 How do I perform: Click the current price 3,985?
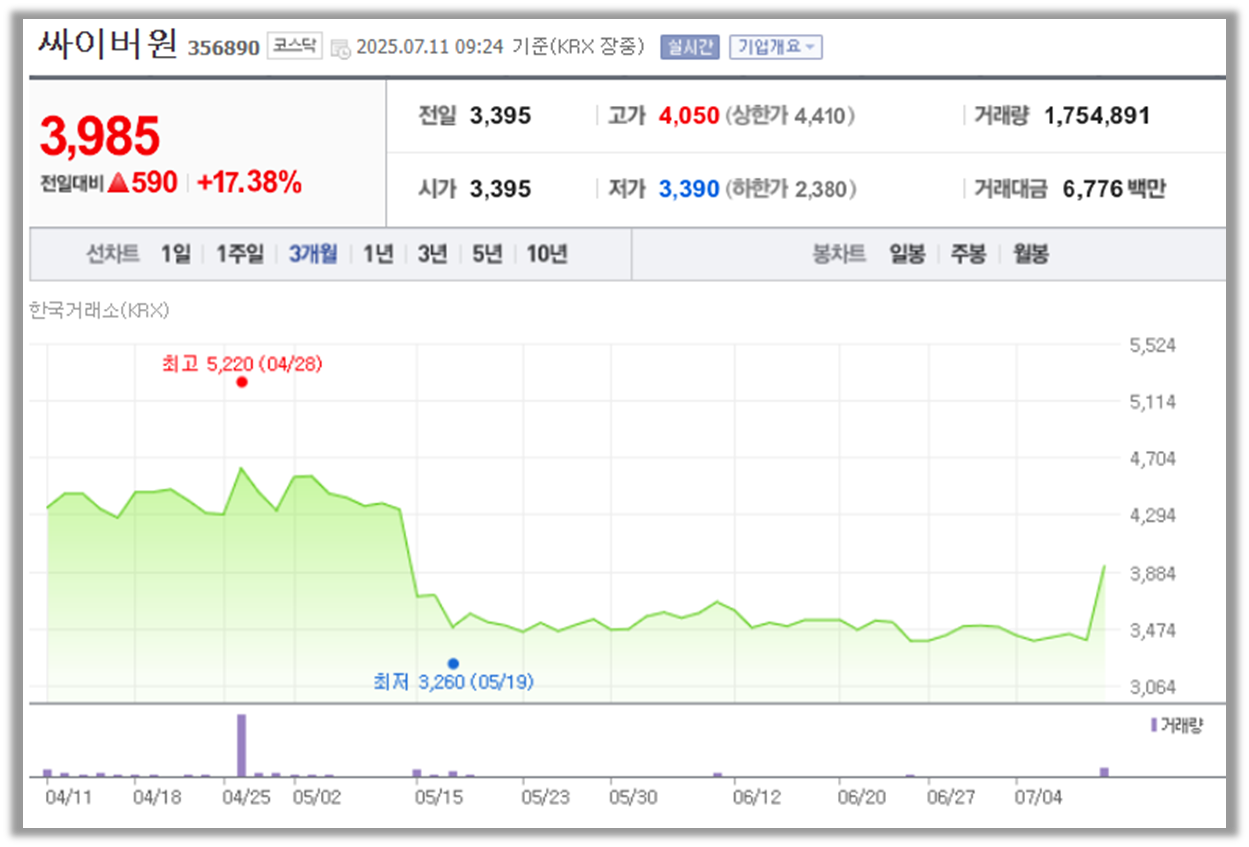tap(100, 136)
